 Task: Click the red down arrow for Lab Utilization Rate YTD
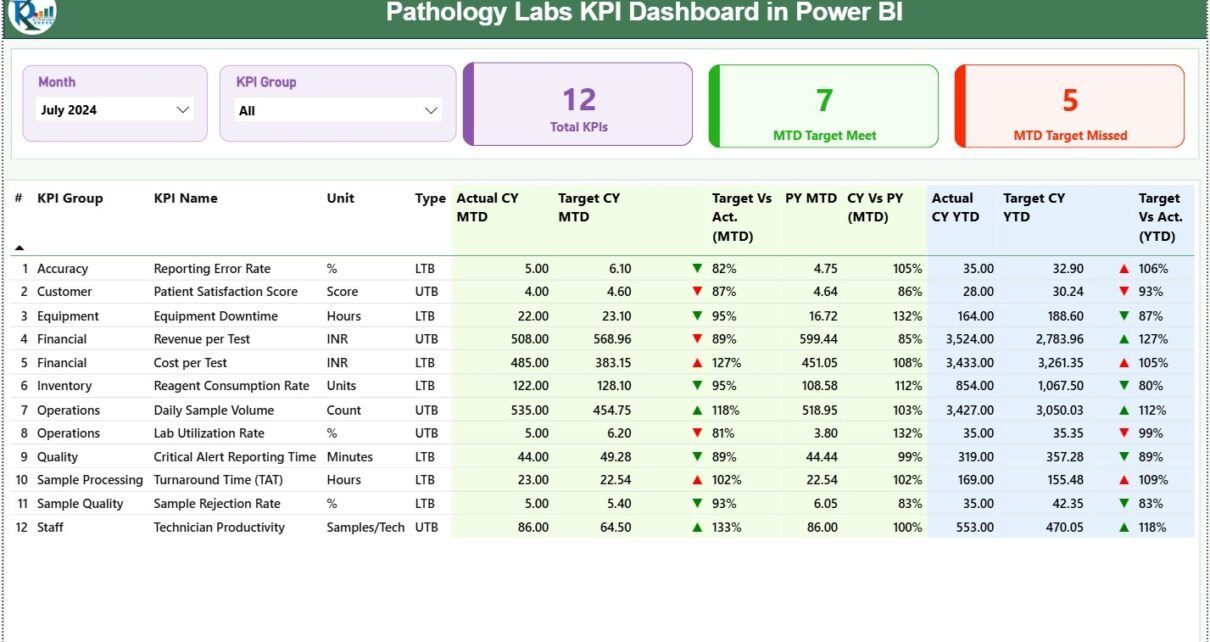1124,433
